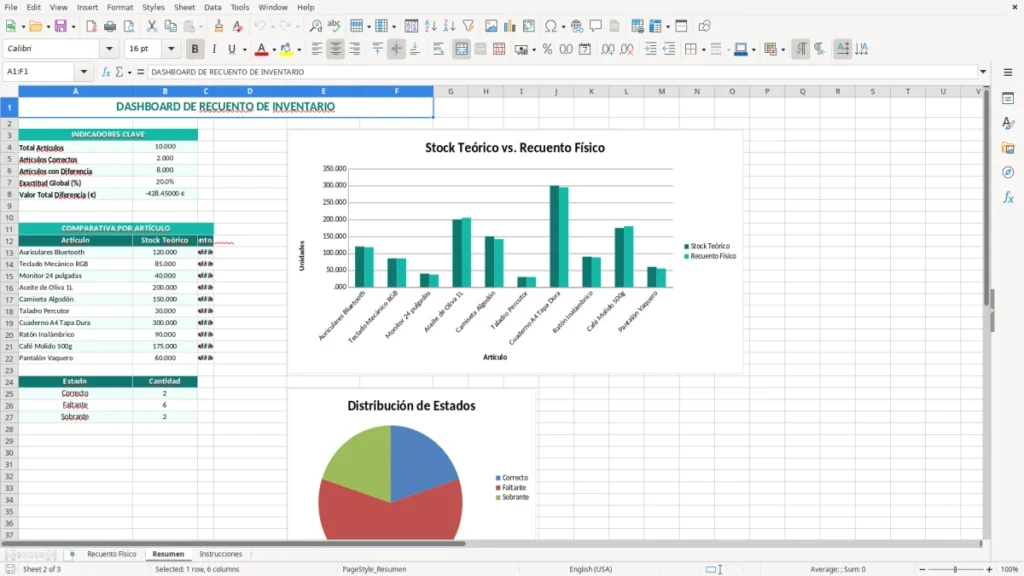The width and height of the screenshot is (1024, 576).
Task: Open the sidebar Gallery panel
Action: [1008, 148]
